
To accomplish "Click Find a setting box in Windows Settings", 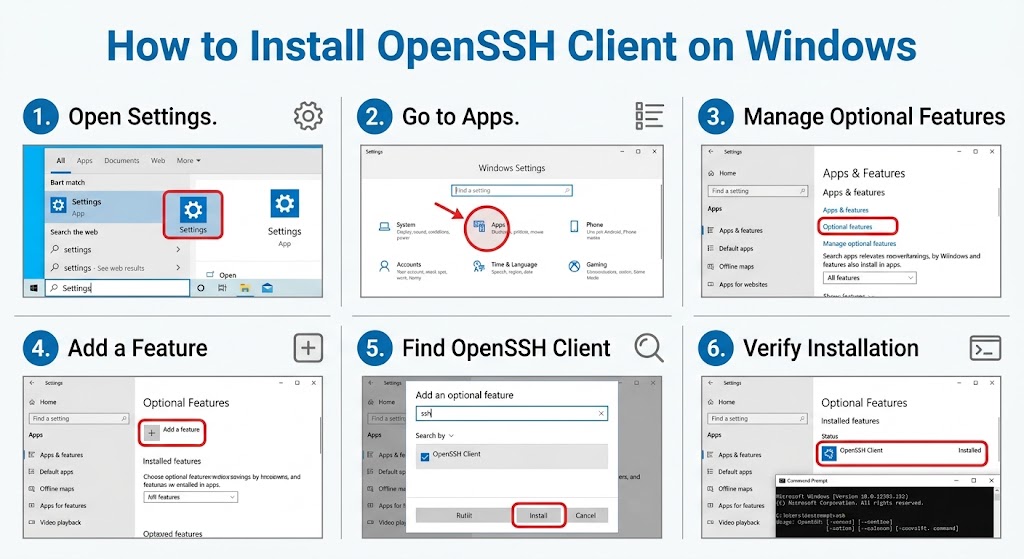I will [511, 191].
